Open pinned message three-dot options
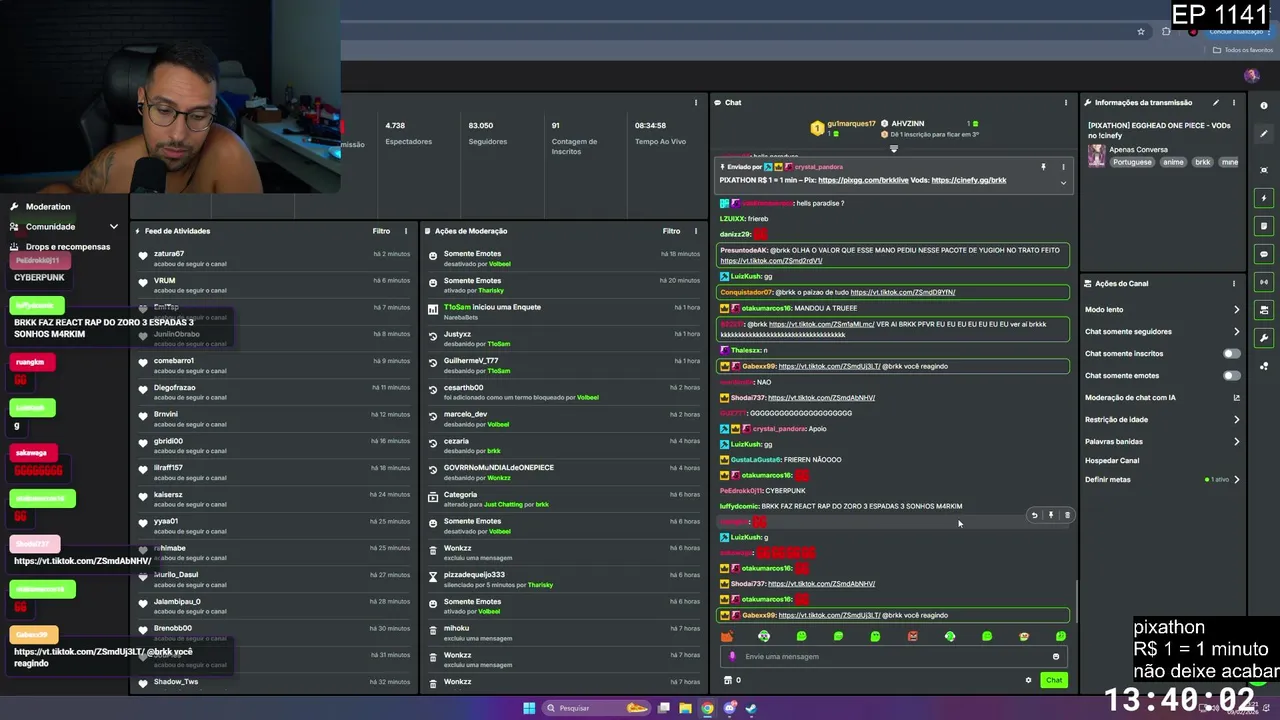Viewport: 1280px width, 720px height. [1063, 167]
